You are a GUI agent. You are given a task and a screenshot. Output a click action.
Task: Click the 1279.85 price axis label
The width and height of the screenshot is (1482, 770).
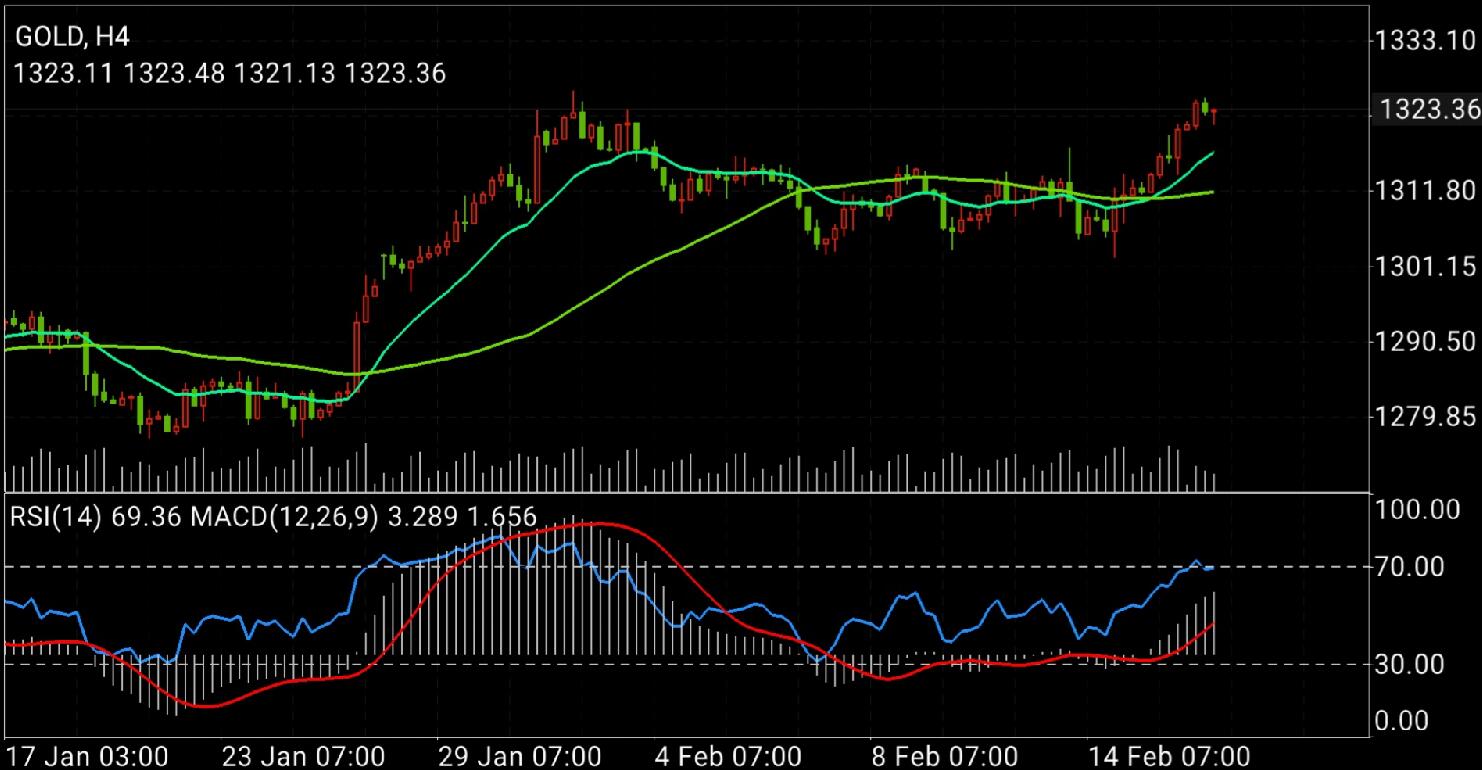[x=1426, y=416]
